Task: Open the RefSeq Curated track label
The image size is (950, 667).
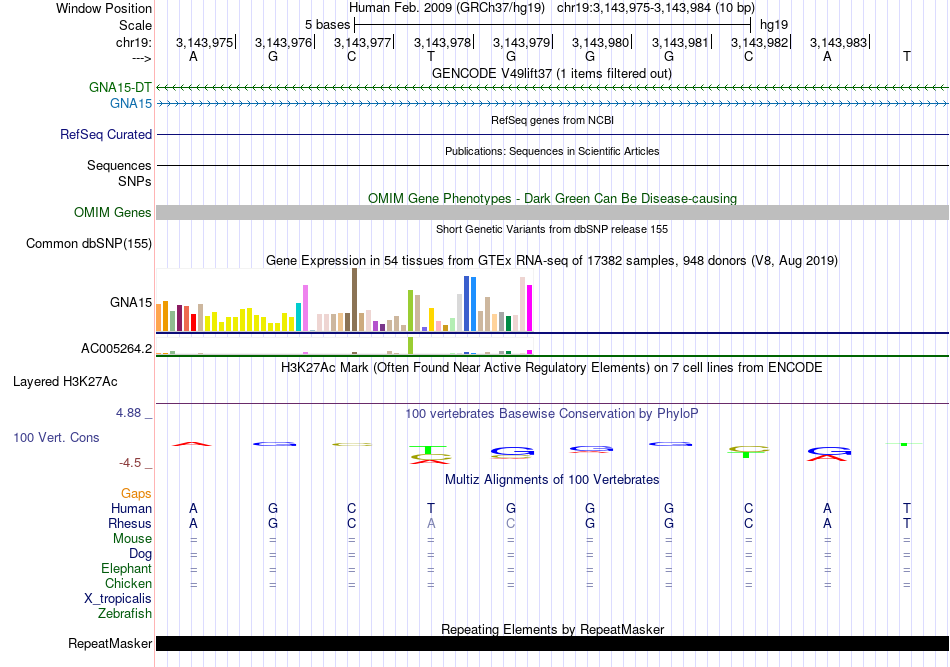Action: click(106, 134)
